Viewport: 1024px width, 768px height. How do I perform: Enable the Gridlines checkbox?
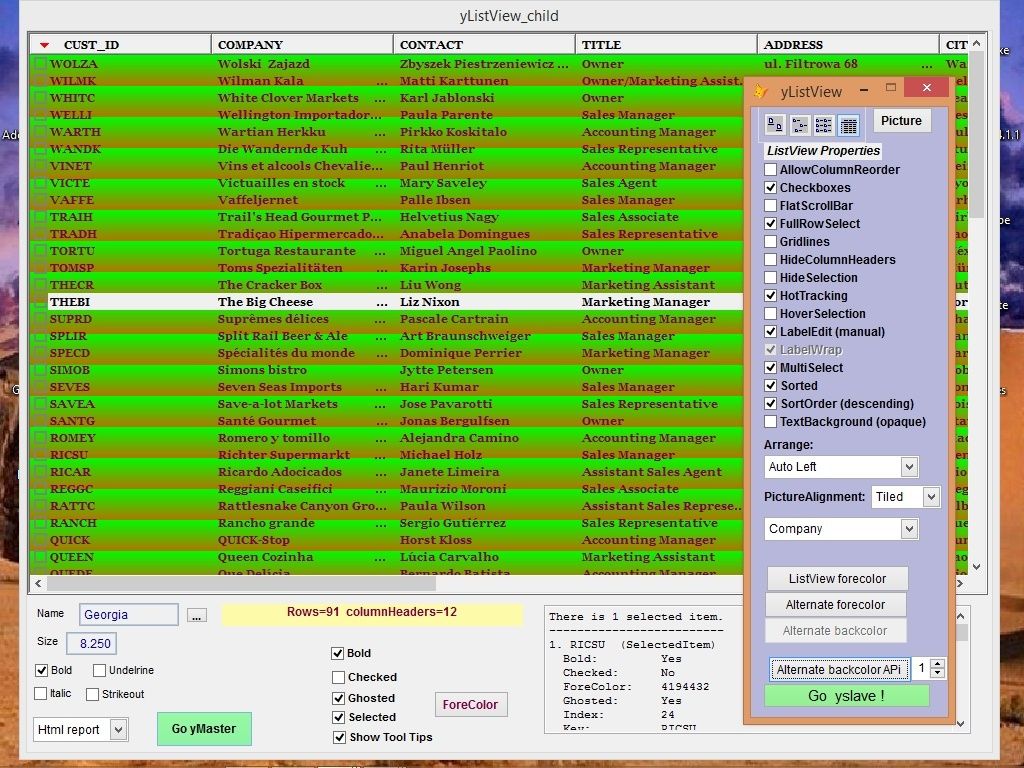click(772, 241)
